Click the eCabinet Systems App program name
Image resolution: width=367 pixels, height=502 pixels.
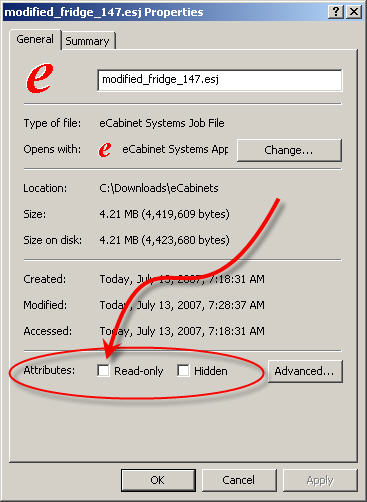(175, 149)
